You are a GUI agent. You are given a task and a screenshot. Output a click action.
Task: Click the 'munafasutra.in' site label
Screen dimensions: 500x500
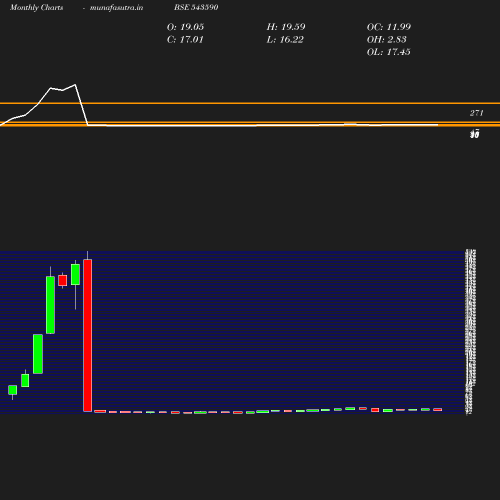(x=116, y=7)
